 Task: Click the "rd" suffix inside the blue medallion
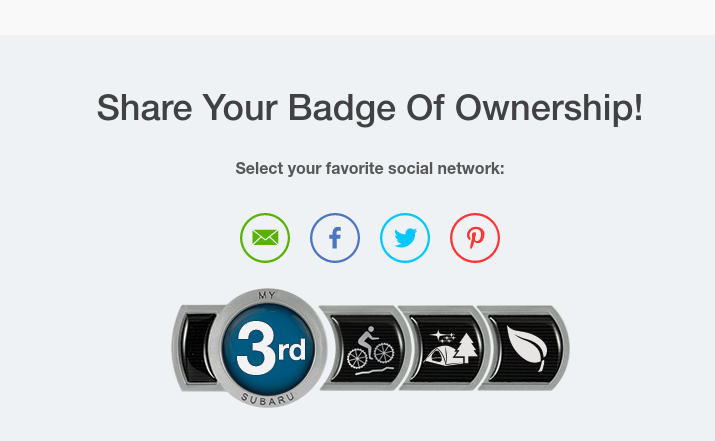tap(292, 350)
